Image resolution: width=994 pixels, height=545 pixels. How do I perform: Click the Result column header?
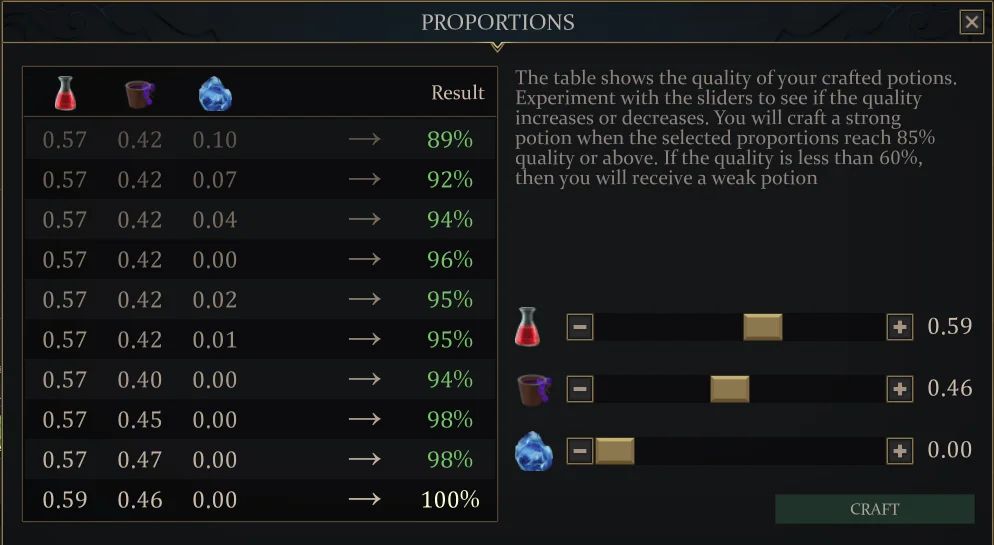coord(457,93)
